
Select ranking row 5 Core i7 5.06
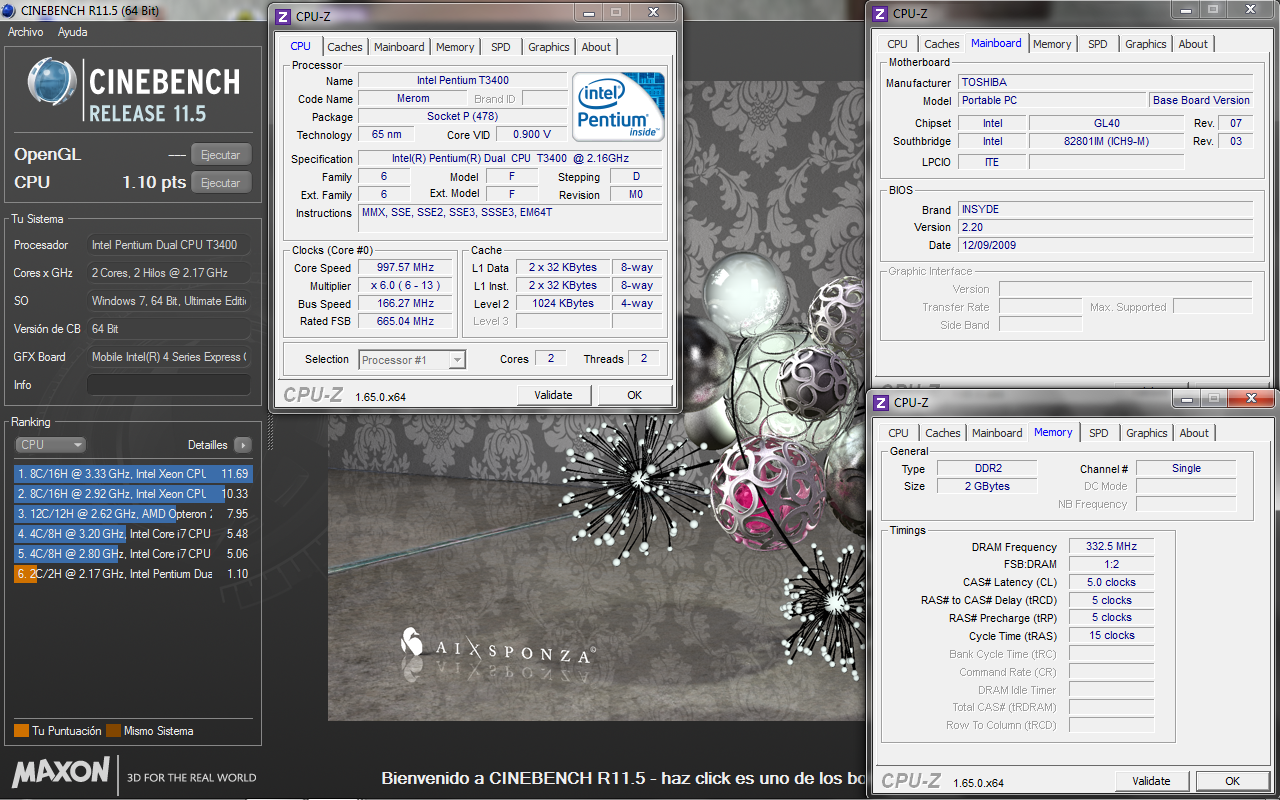tap(133, 554)
